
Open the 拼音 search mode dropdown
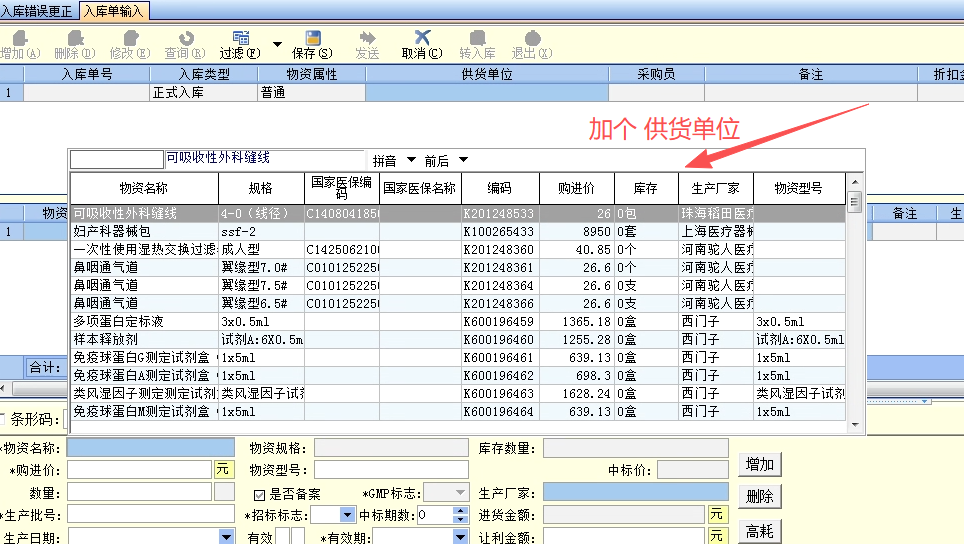(x=411, y=160)
